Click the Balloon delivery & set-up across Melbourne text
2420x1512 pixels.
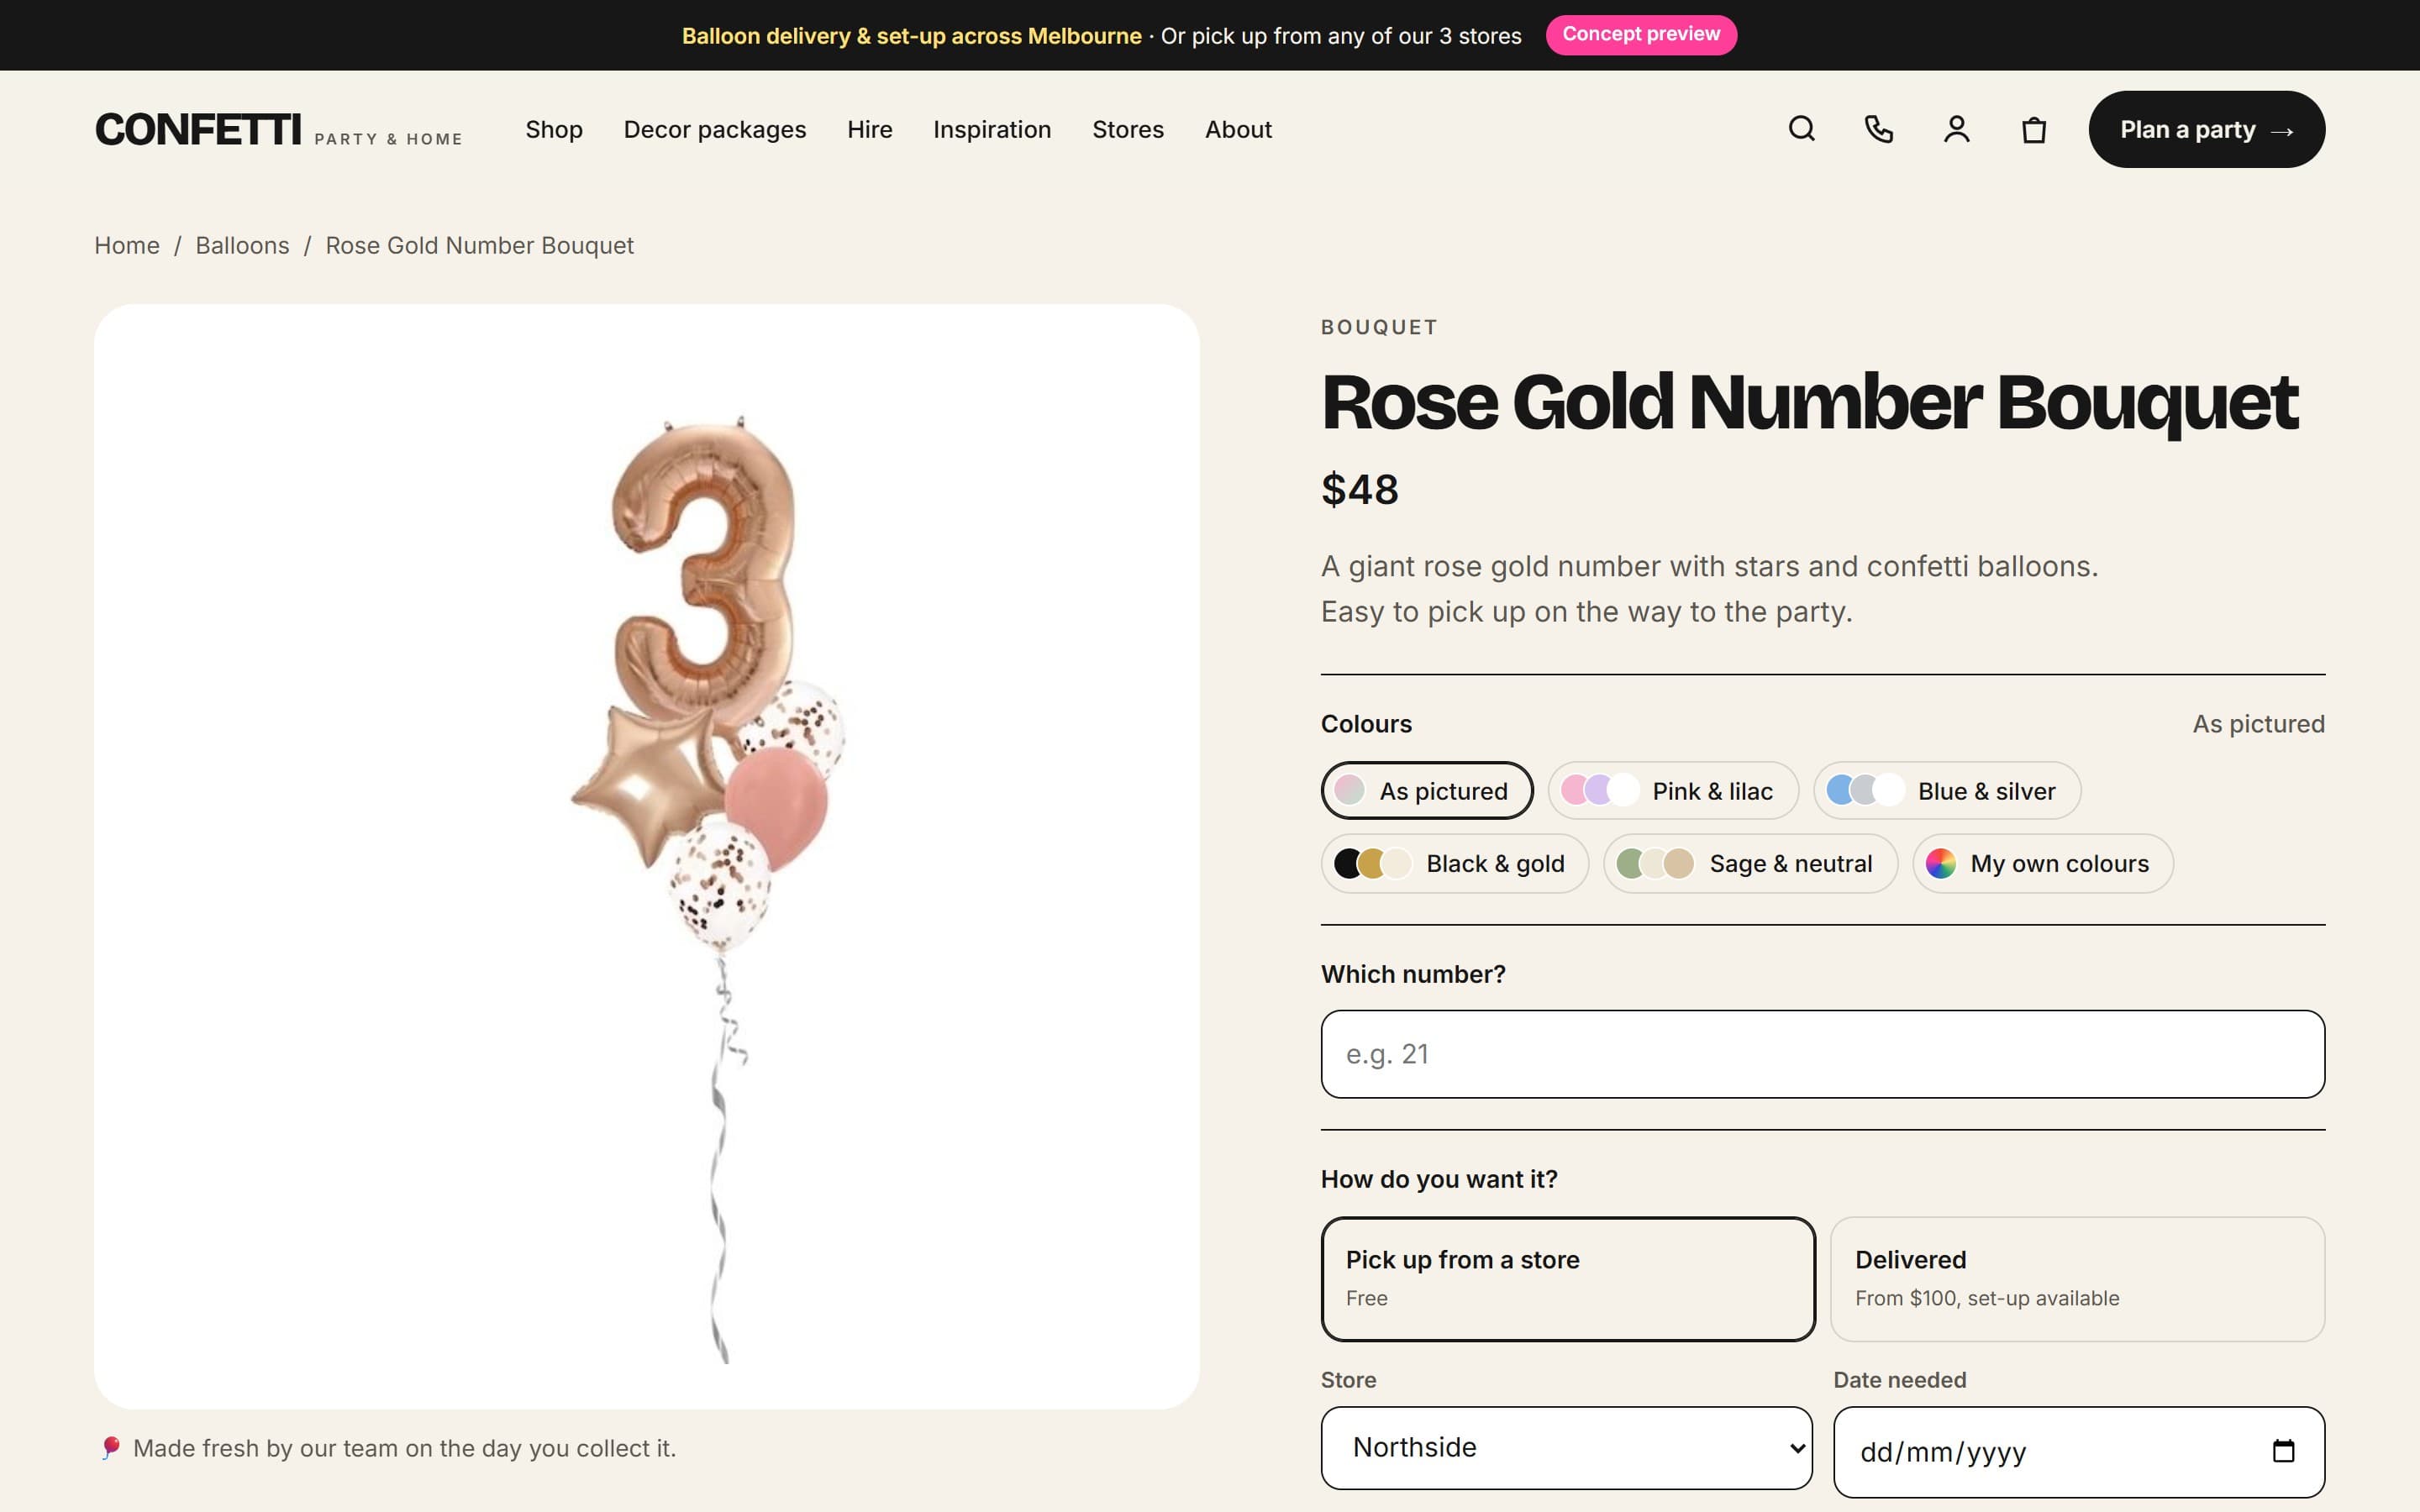click(x=911, y=36)
